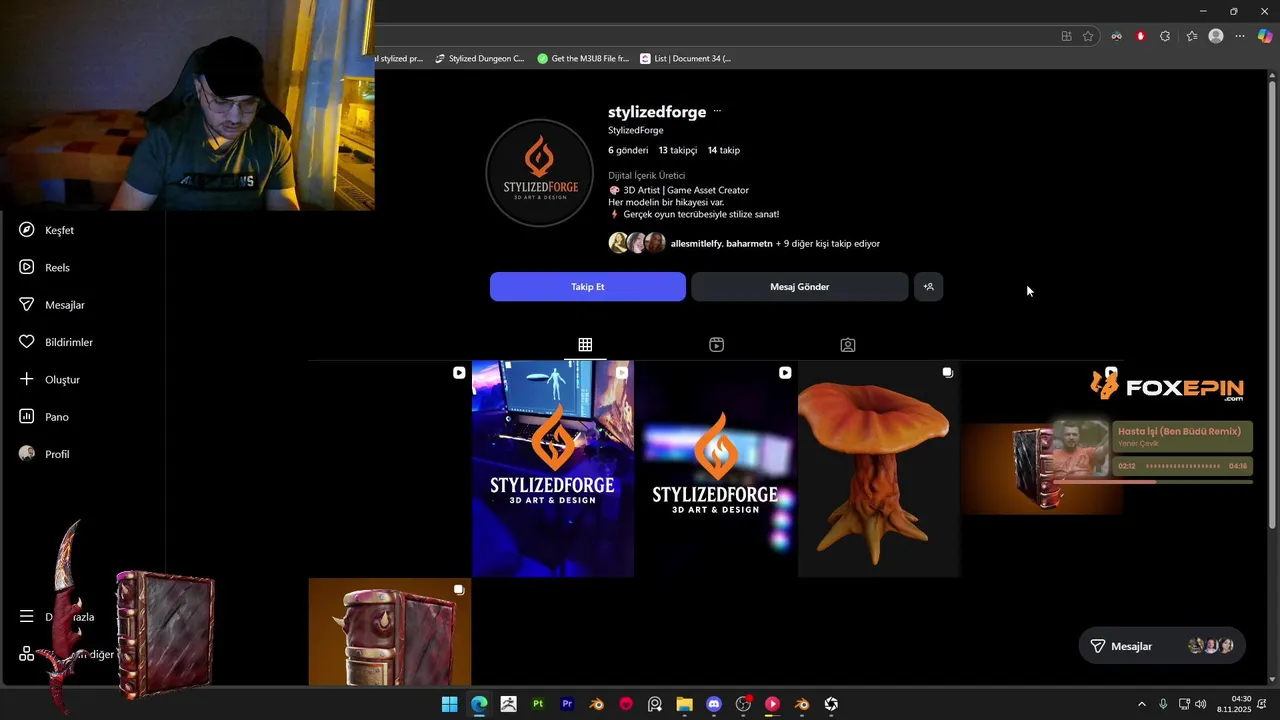This screenshot has width=1280, height=720.
Task: Open the 13 takipçi followers list
Action: (678, 150)
